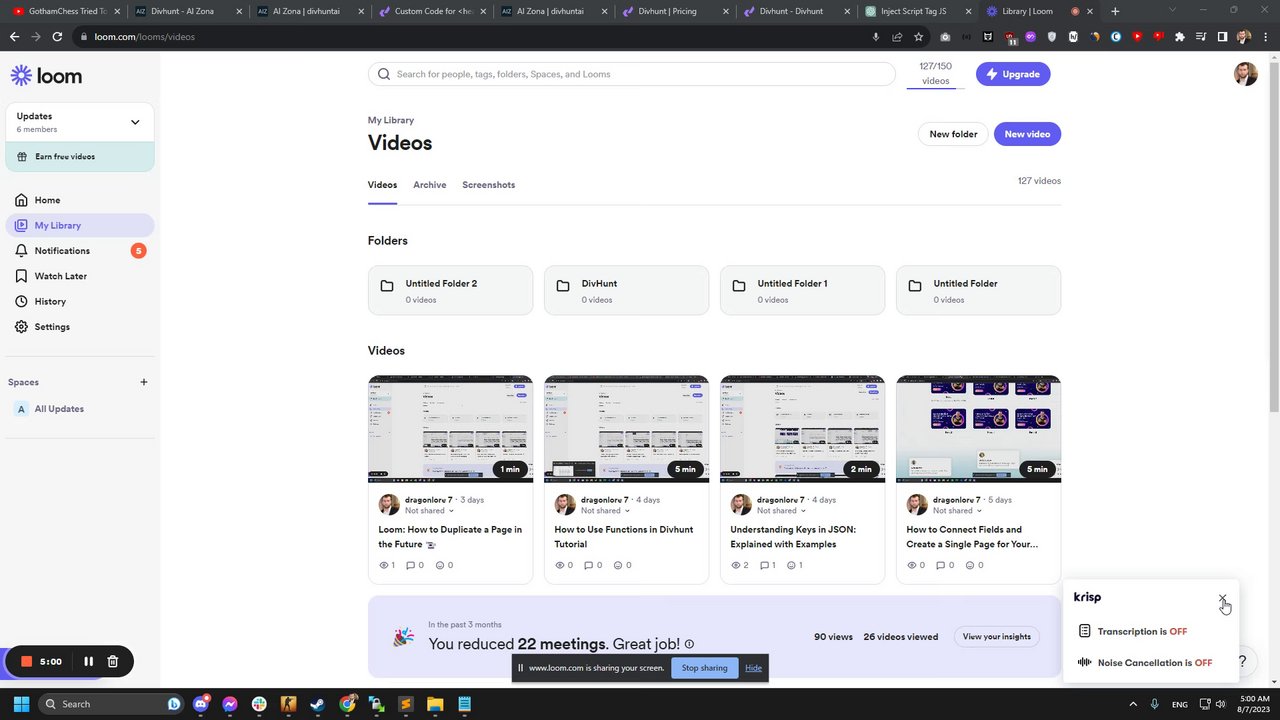Open the Untitled Folder 1 folder
The image size is (1280, 720).
[x=802, y=290]
